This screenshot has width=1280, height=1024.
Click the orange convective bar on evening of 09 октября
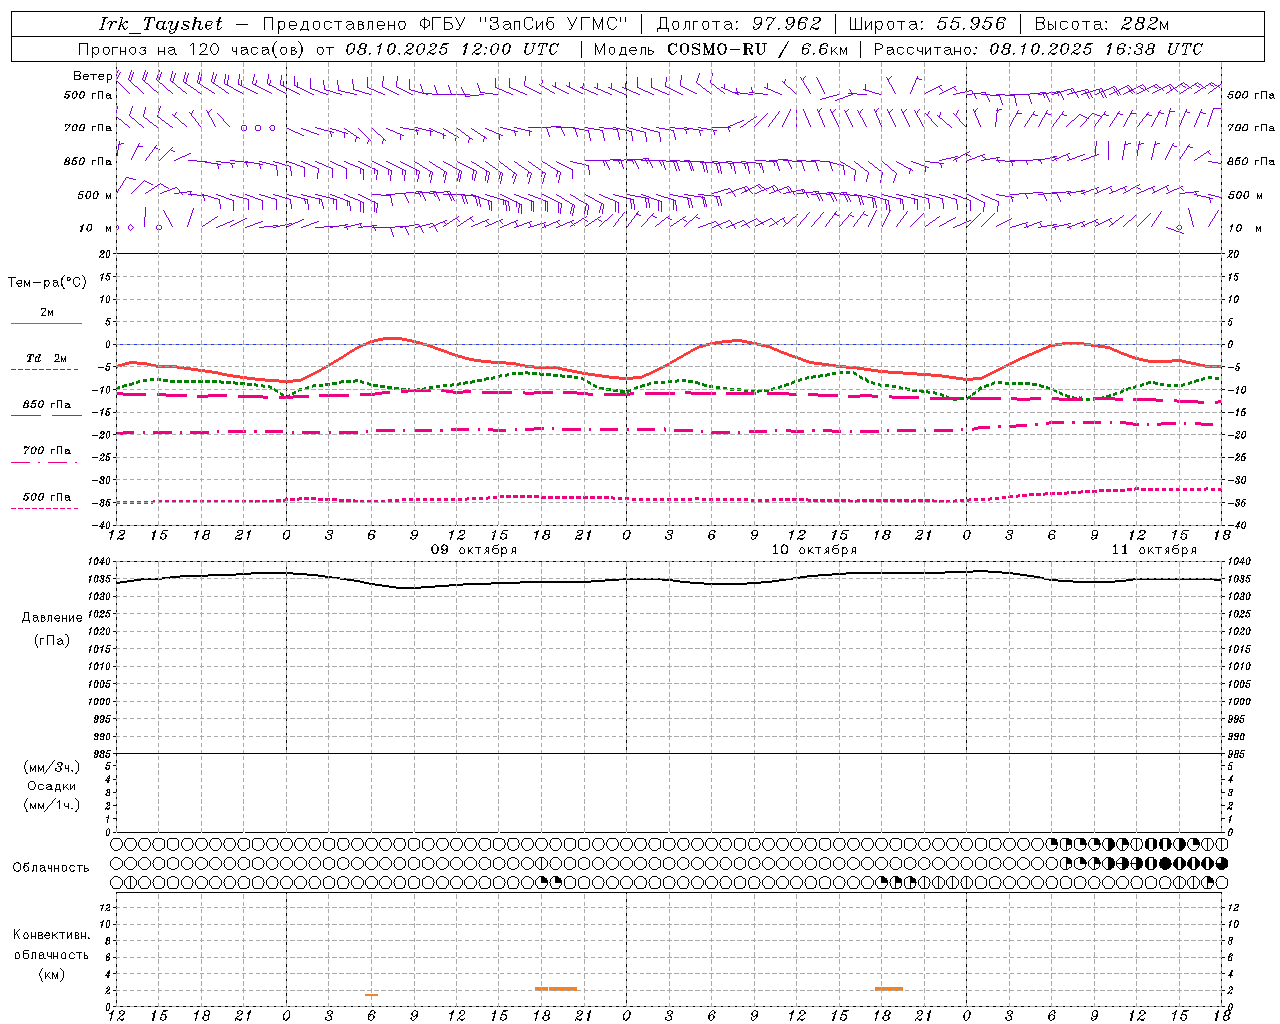556,989
